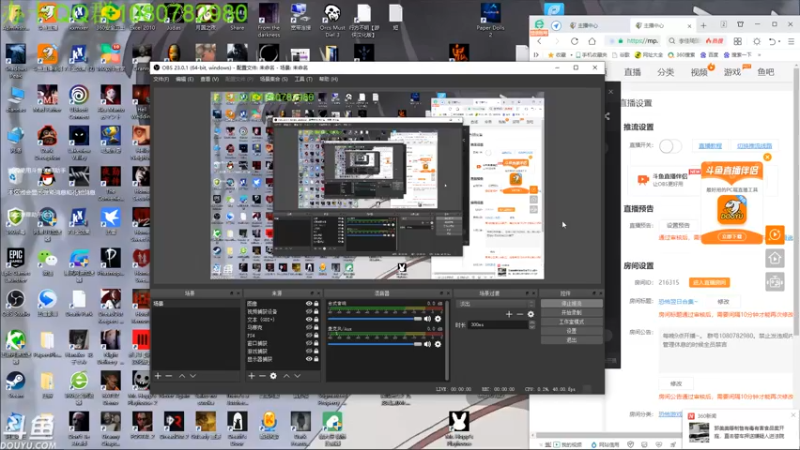The height and width of the screenshot is (450, 800).
Task: Remove the selected source with the minus icon
Action: (262, 376)
